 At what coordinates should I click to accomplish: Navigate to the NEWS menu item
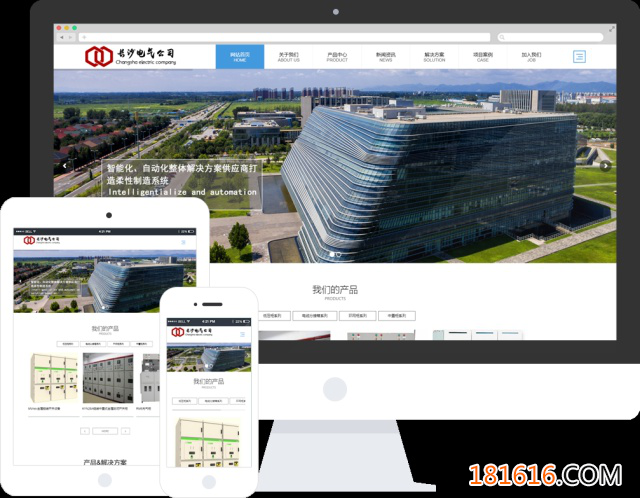(386, 57)
